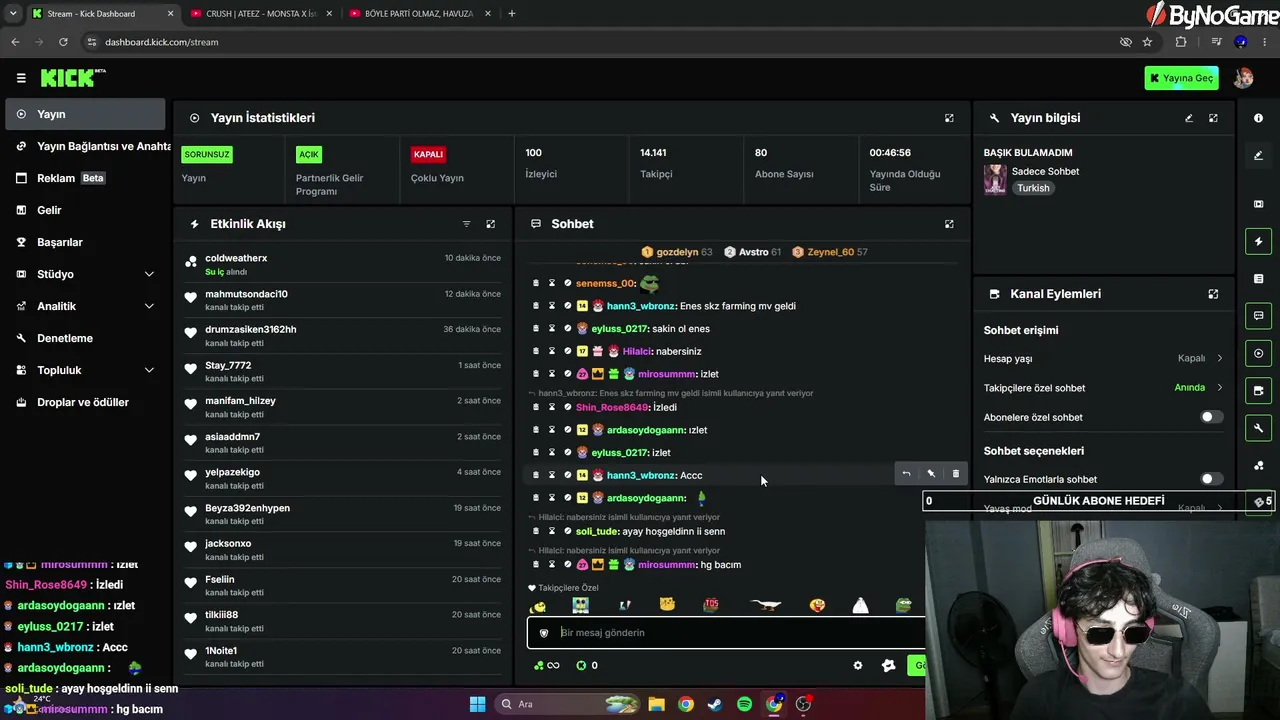The height and width of the screenshot is (720, 1280).
Task: Open the Chrome tab list dropdown
Action: (x=13, y=14)
